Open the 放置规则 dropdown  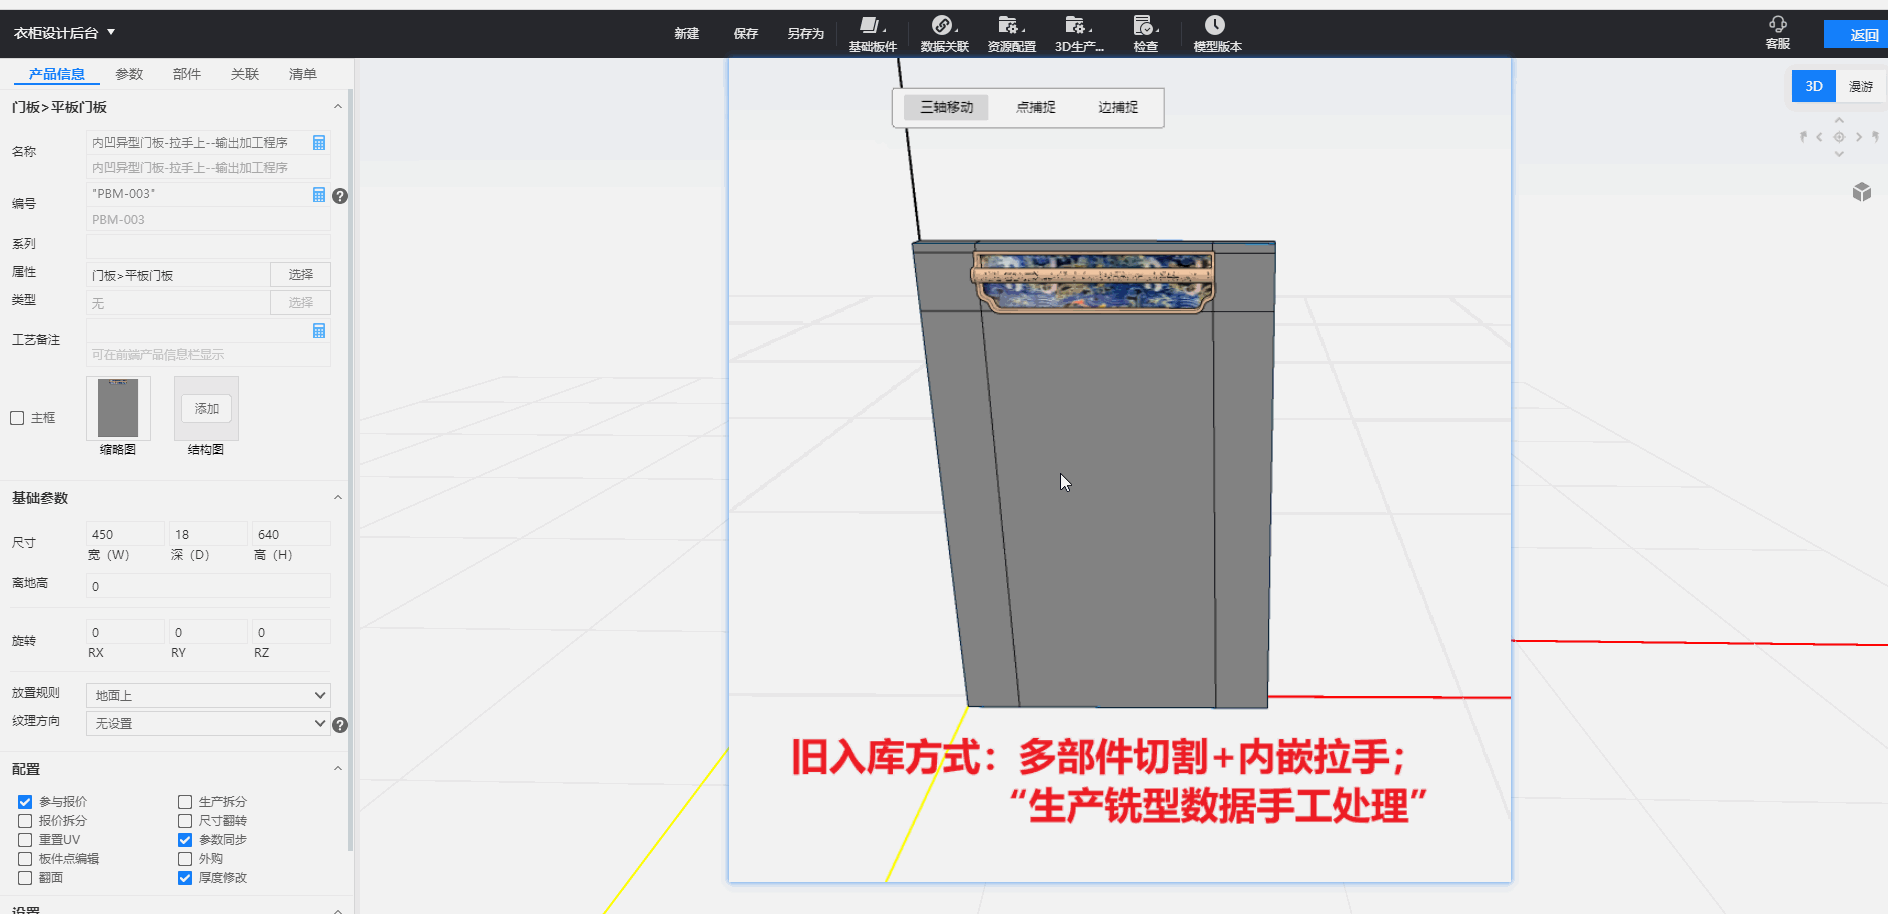pos(208,695)
